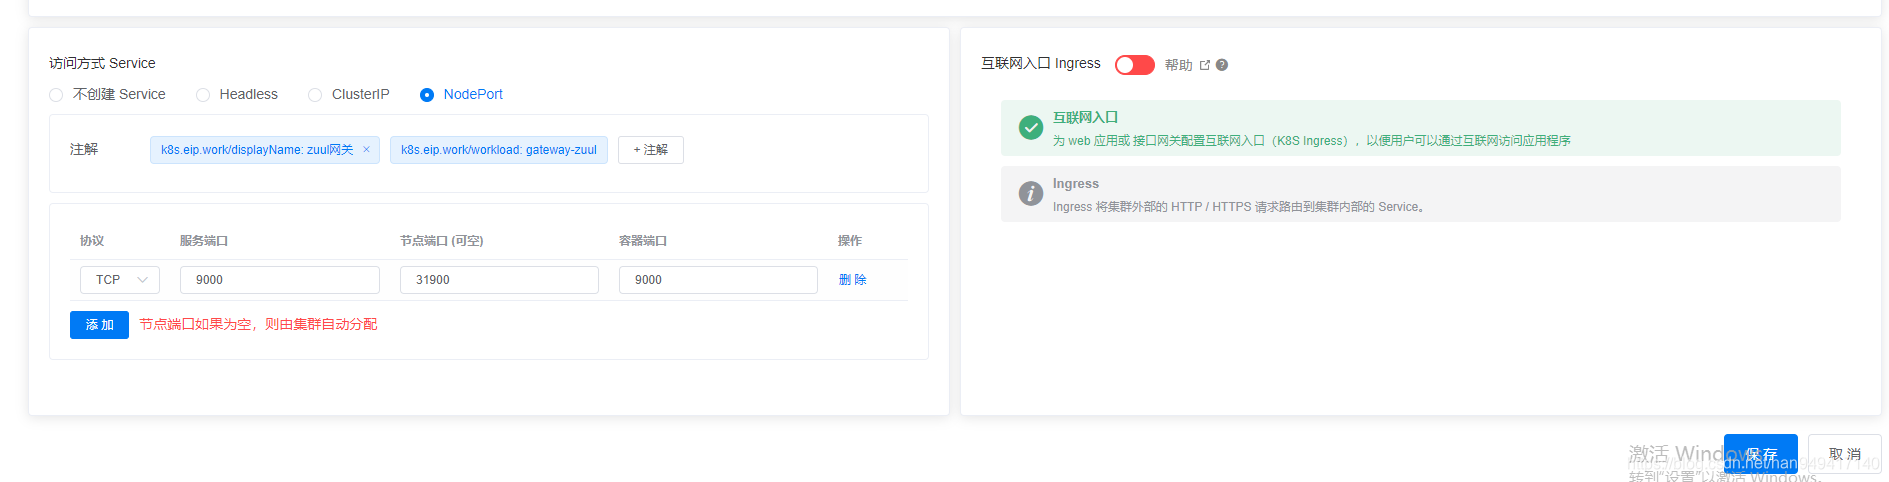Toggle the 互联网入口 Ingress switch
1889x482 pixels.
(x=1134, y=65)
